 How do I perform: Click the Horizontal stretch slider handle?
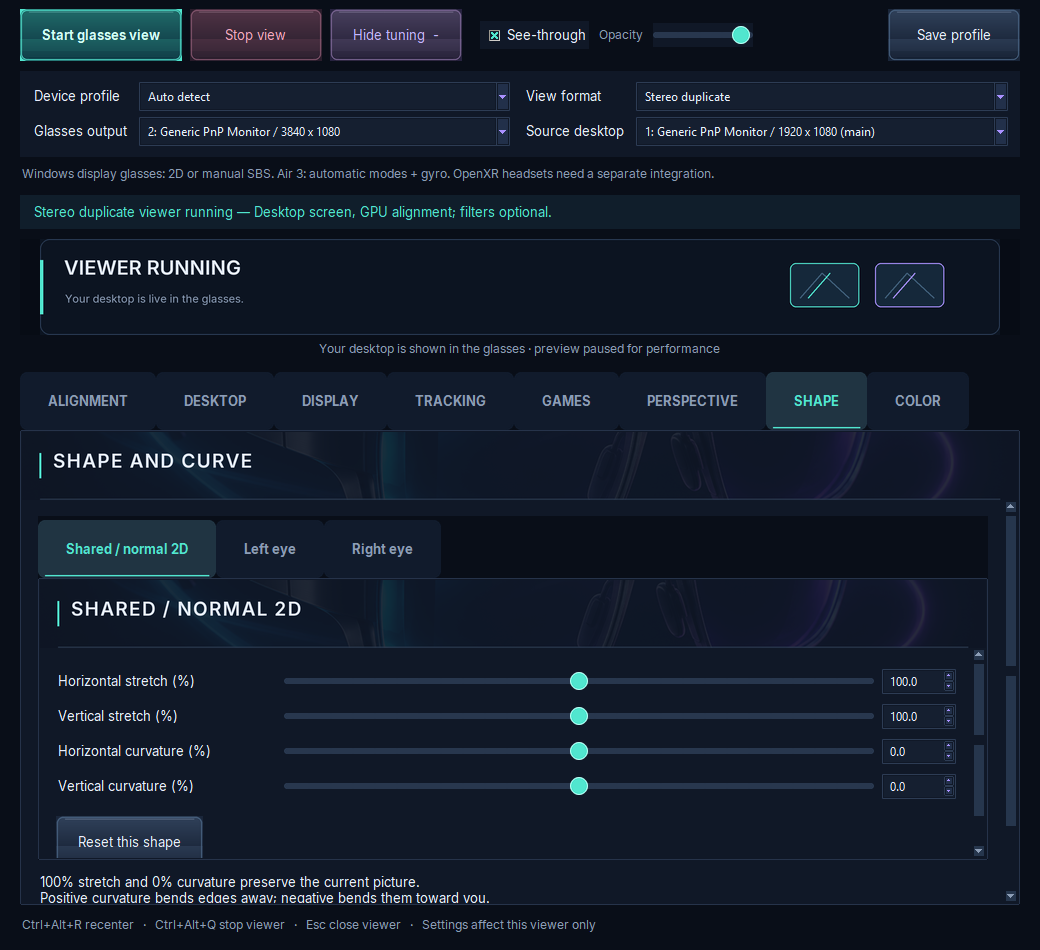coord(579,681)
